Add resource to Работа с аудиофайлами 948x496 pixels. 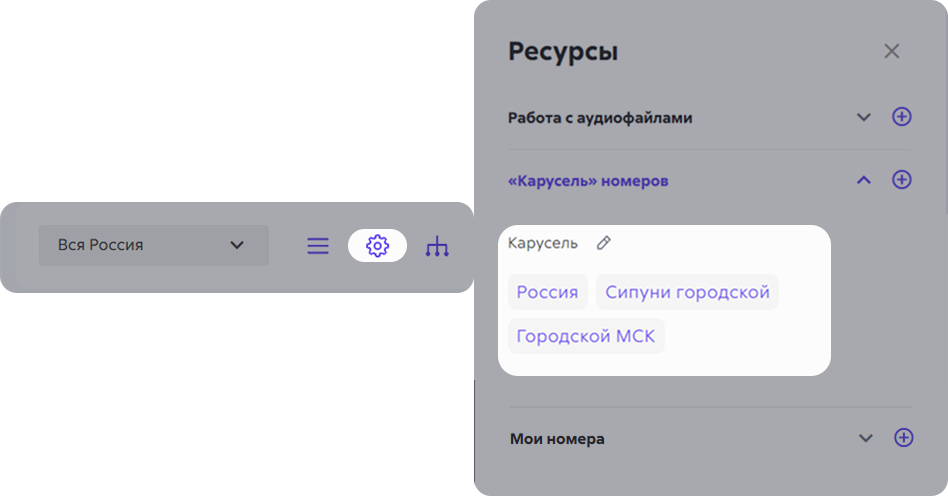tap(901, 117)
